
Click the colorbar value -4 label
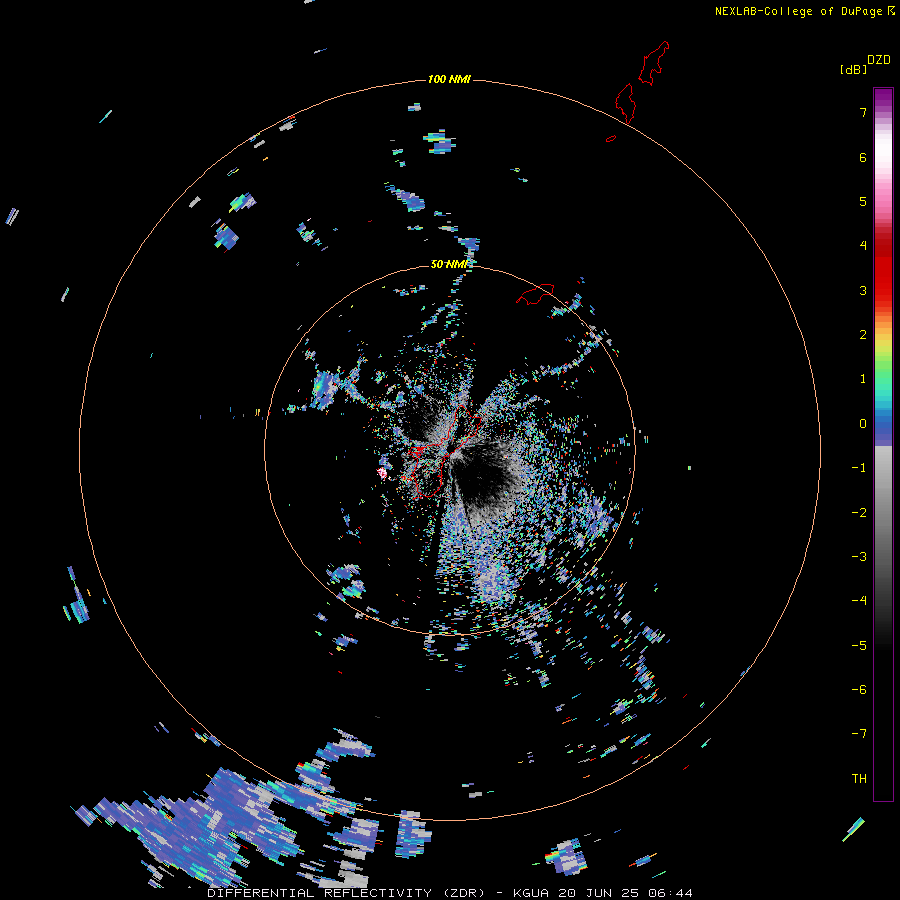coord(859,601)
